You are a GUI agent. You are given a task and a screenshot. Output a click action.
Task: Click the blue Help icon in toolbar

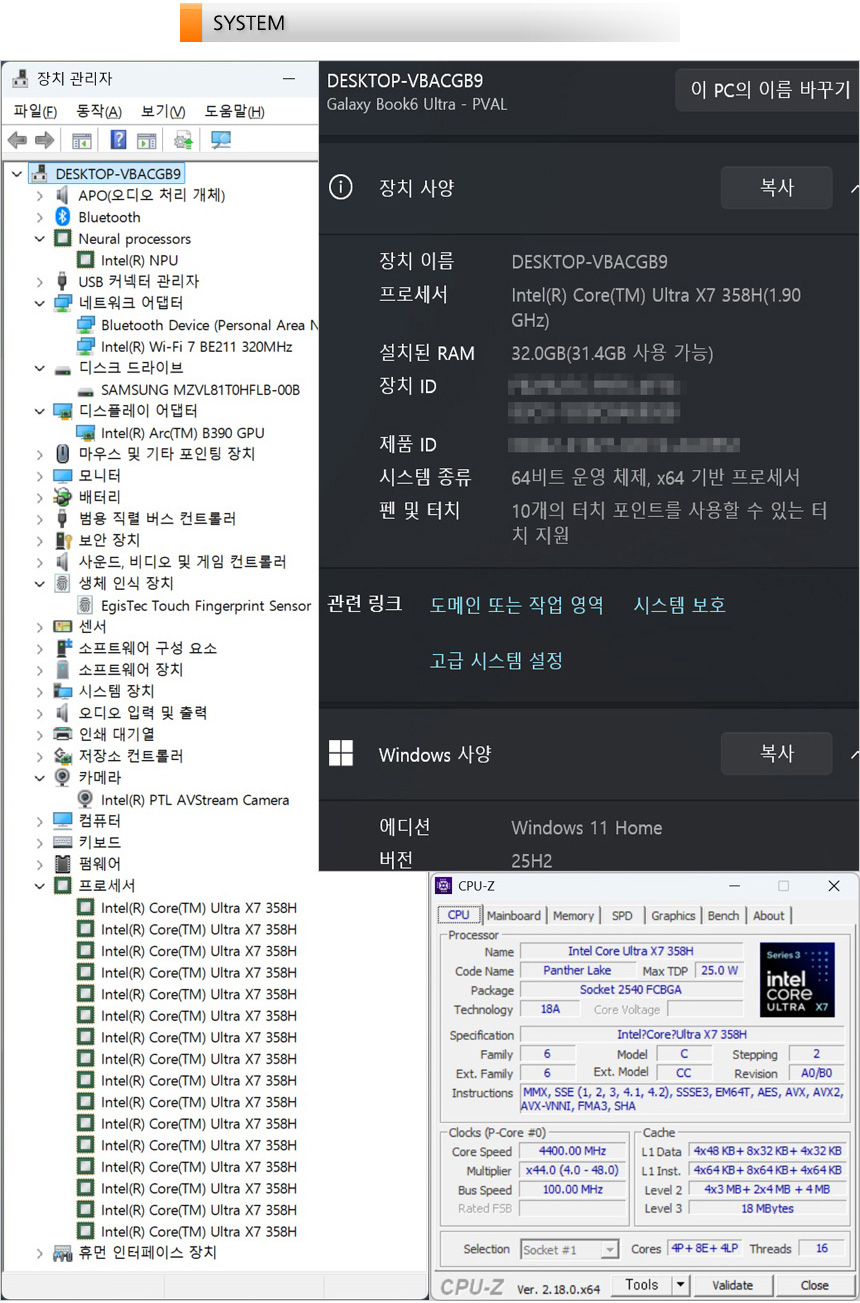[x=118, y=140]
